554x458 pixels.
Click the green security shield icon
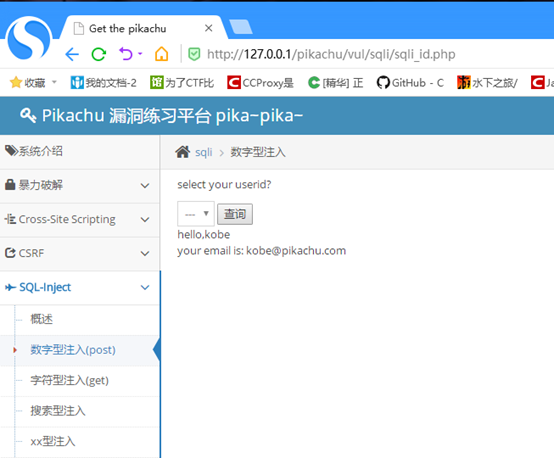[194, 54]
